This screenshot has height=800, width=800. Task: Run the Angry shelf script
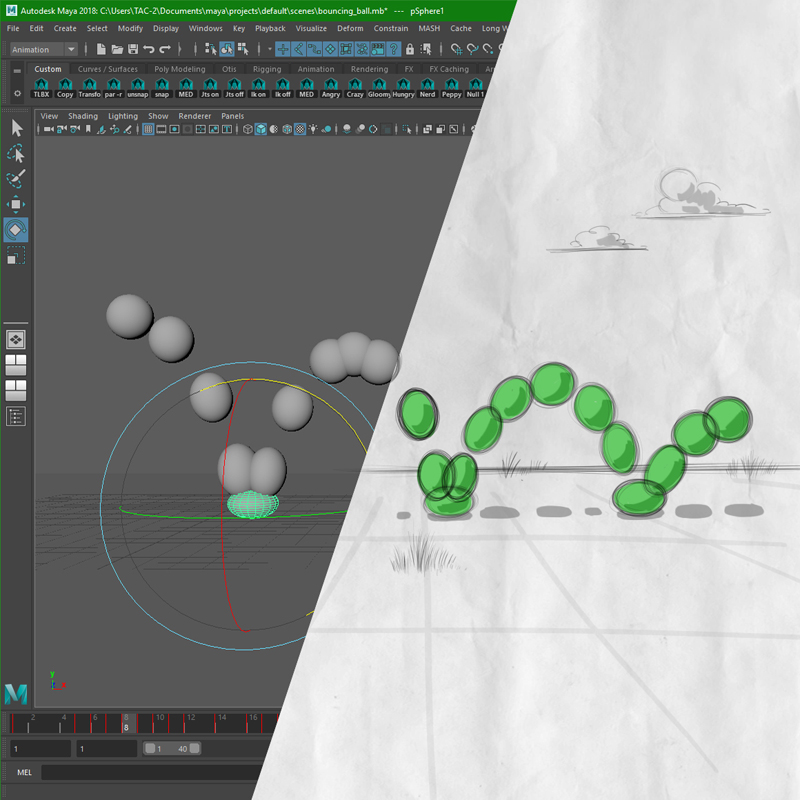tap(331, 88)
